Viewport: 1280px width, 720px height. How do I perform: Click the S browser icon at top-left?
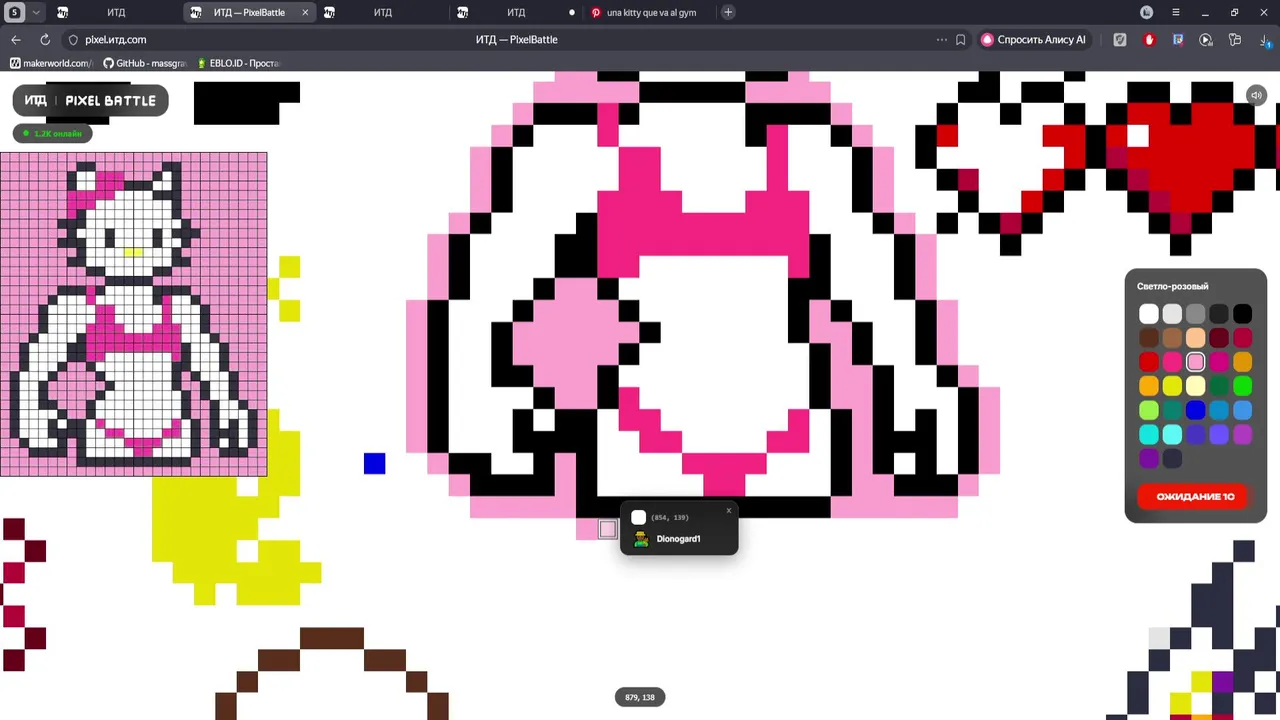(x=14, y=12)
